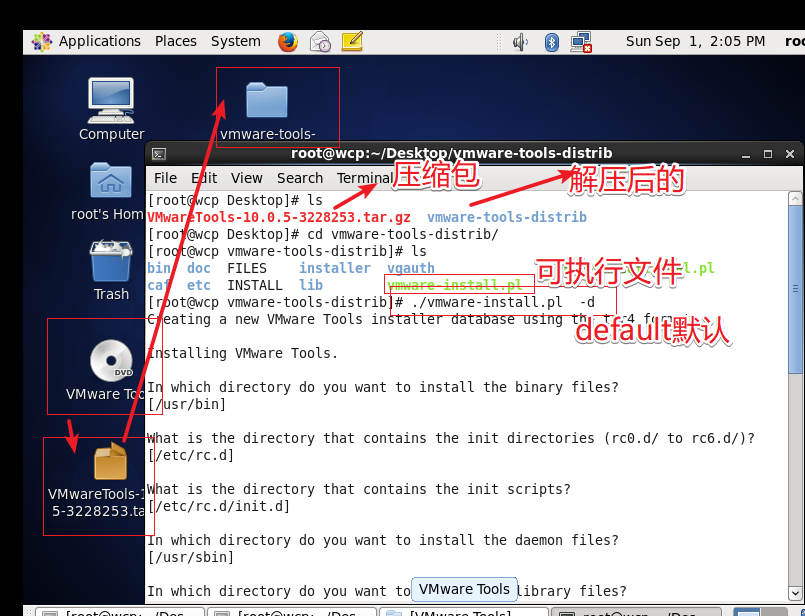This screenshot has height=616, width=805.
Task: Click the [/usr/bin] default path line
Action: pos(187,404)
